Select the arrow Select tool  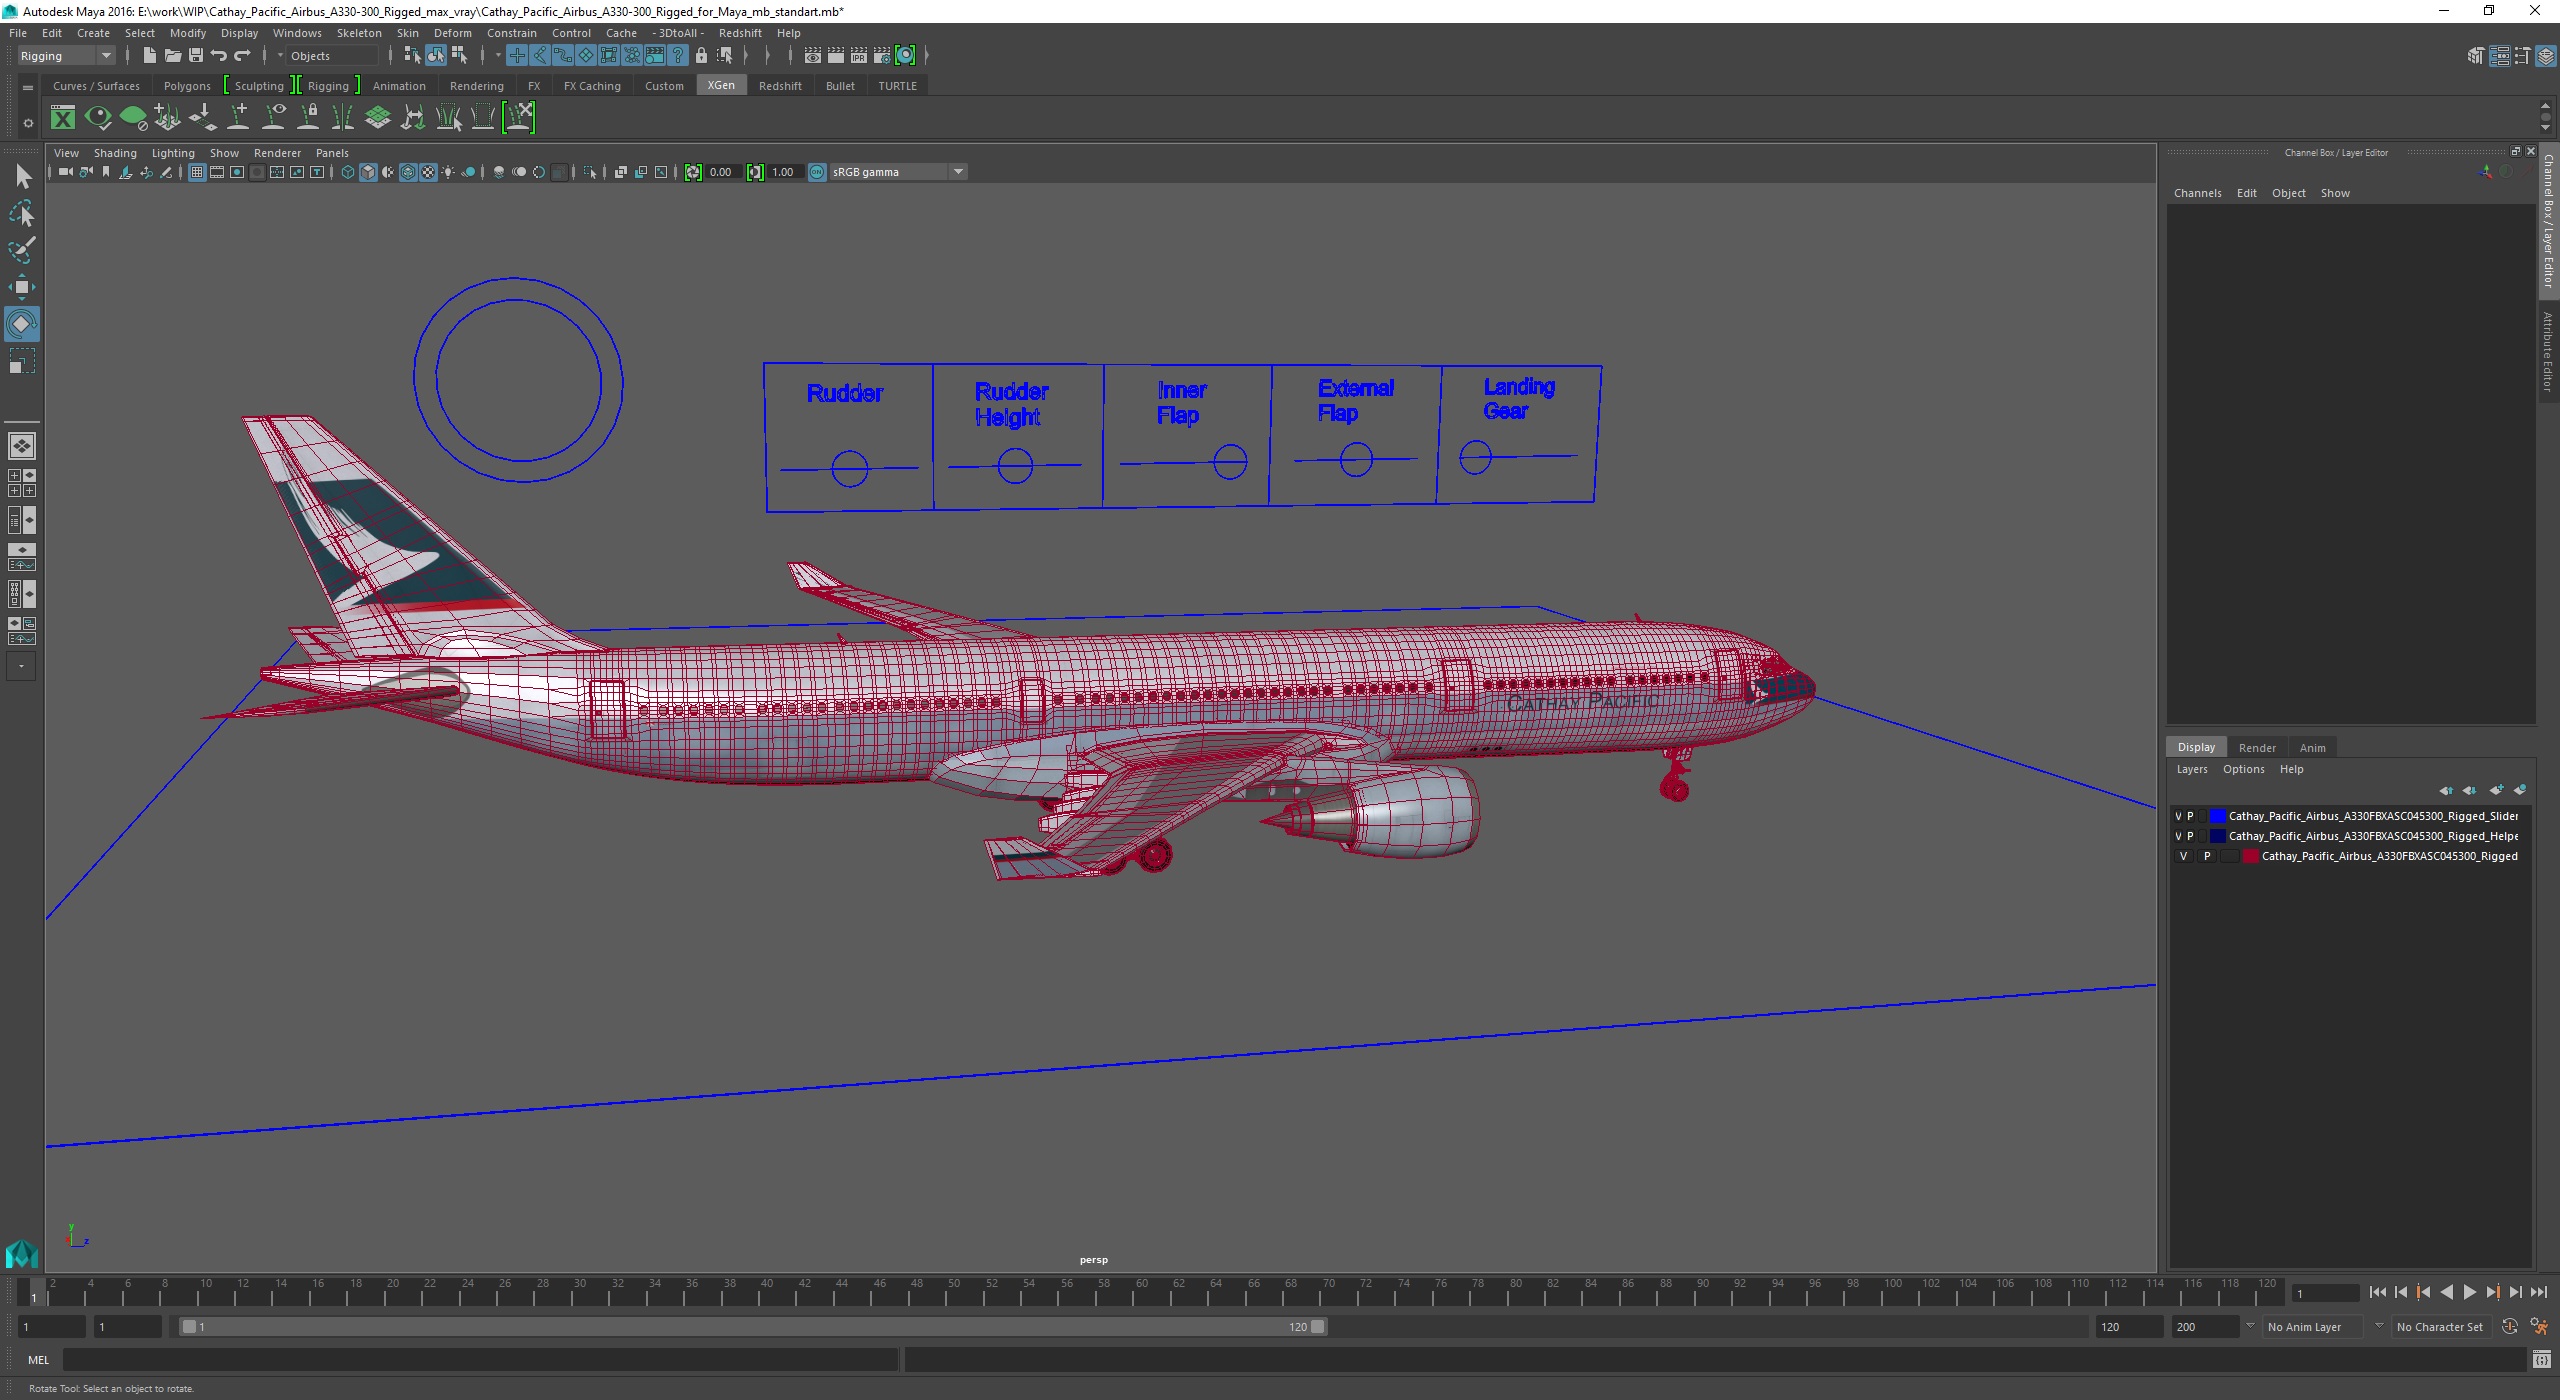point(22,177)
